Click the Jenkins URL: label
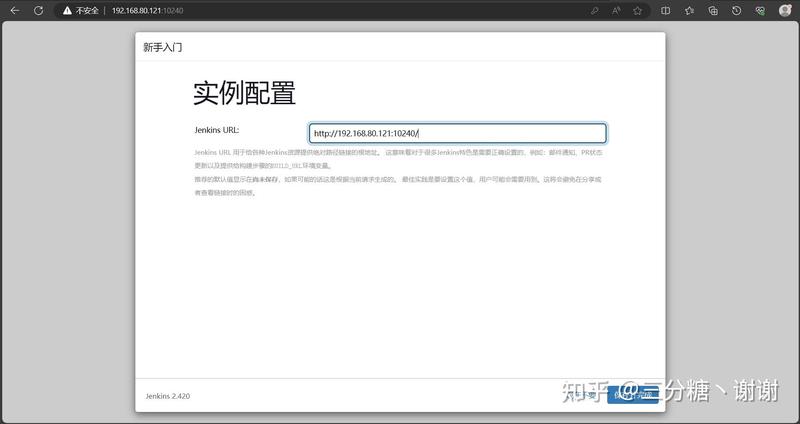800x424 pixels. click(x=217, y=130)
